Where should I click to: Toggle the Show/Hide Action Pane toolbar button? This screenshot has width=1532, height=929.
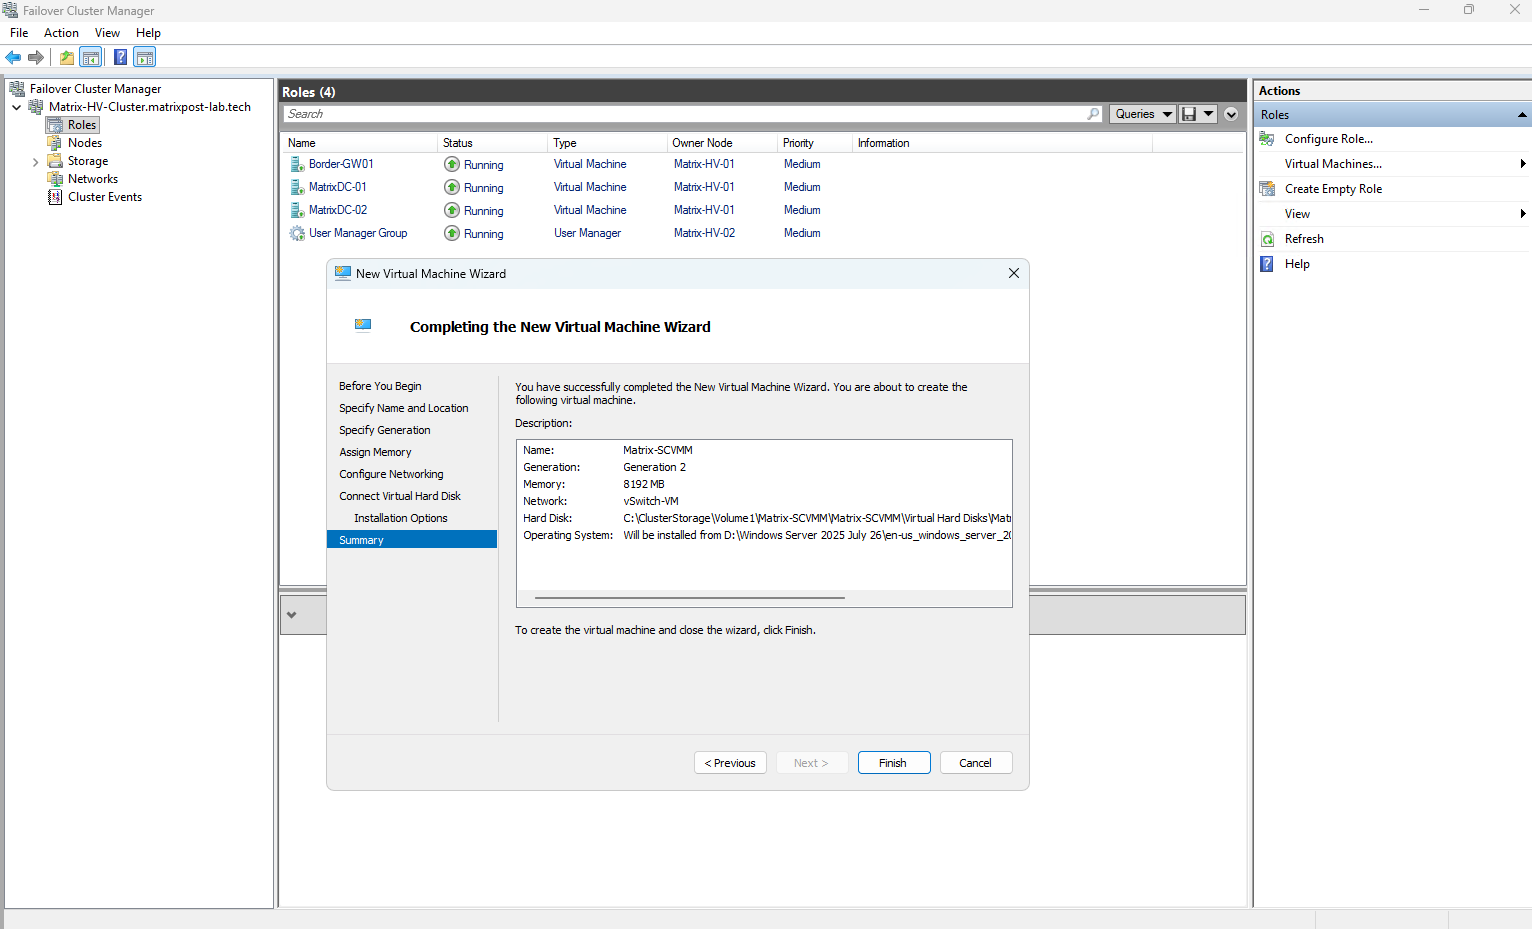click(145, 57)
